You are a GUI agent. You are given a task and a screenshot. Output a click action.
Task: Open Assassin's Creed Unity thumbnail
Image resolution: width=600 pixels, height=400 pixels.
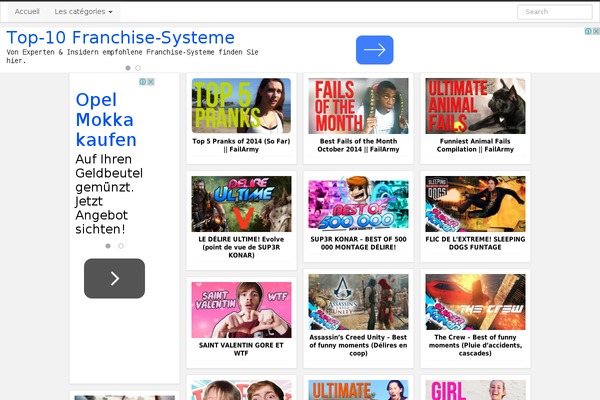point(358,302)
